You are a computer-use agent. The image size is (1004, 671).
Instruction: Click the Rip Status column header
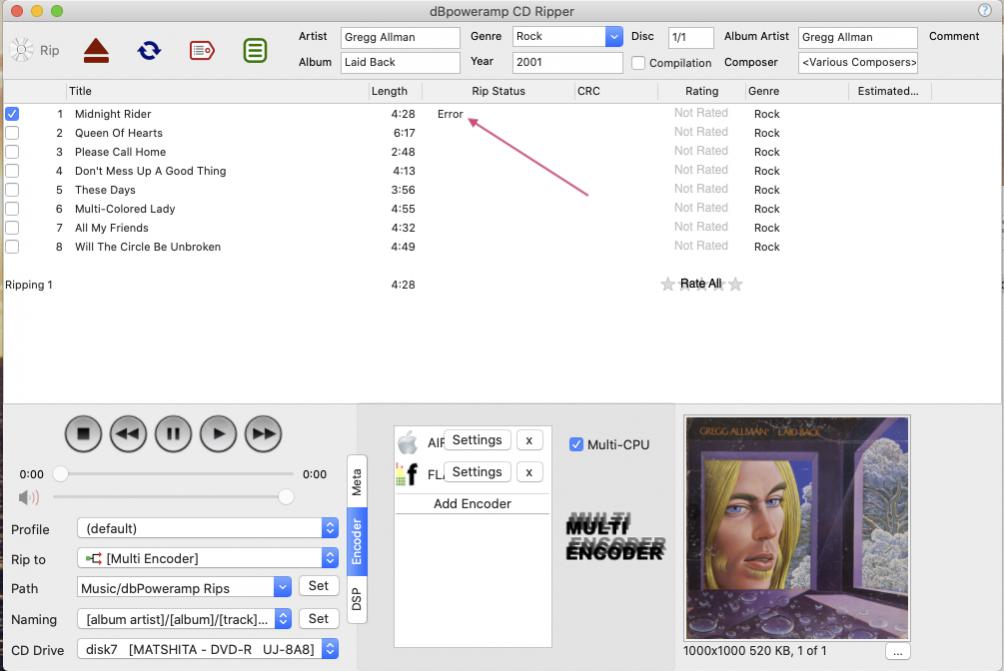tap(498, 91)
